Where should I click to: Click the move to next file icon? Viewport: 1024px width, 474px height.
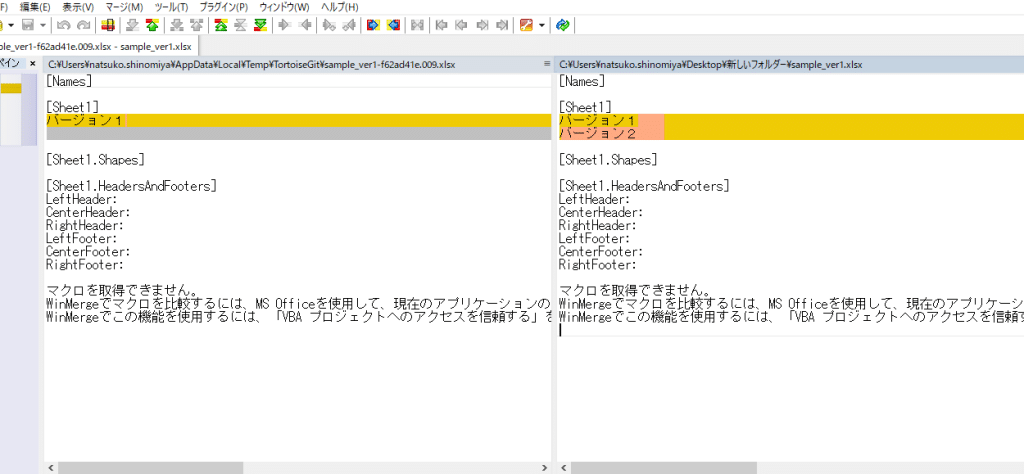pyautogui.click(x=482, y=25)
